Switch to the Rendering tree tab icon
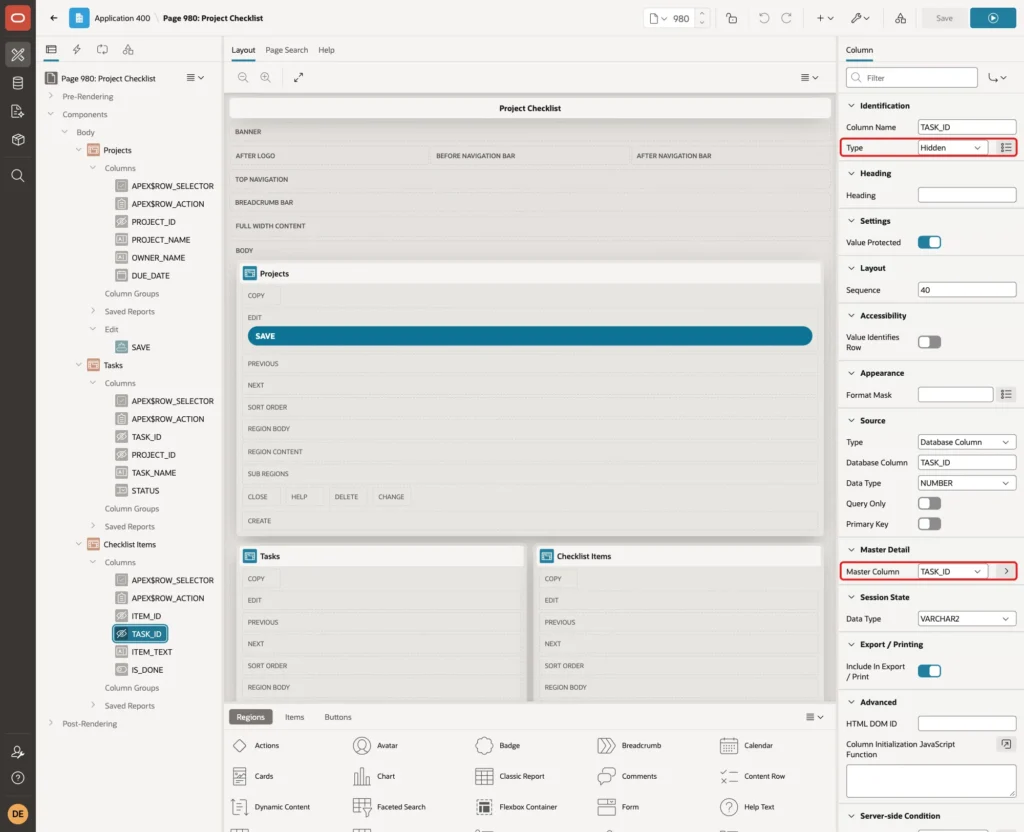Screen dimensions: 1024x832 pyautogui.click(x=51, y=50)
